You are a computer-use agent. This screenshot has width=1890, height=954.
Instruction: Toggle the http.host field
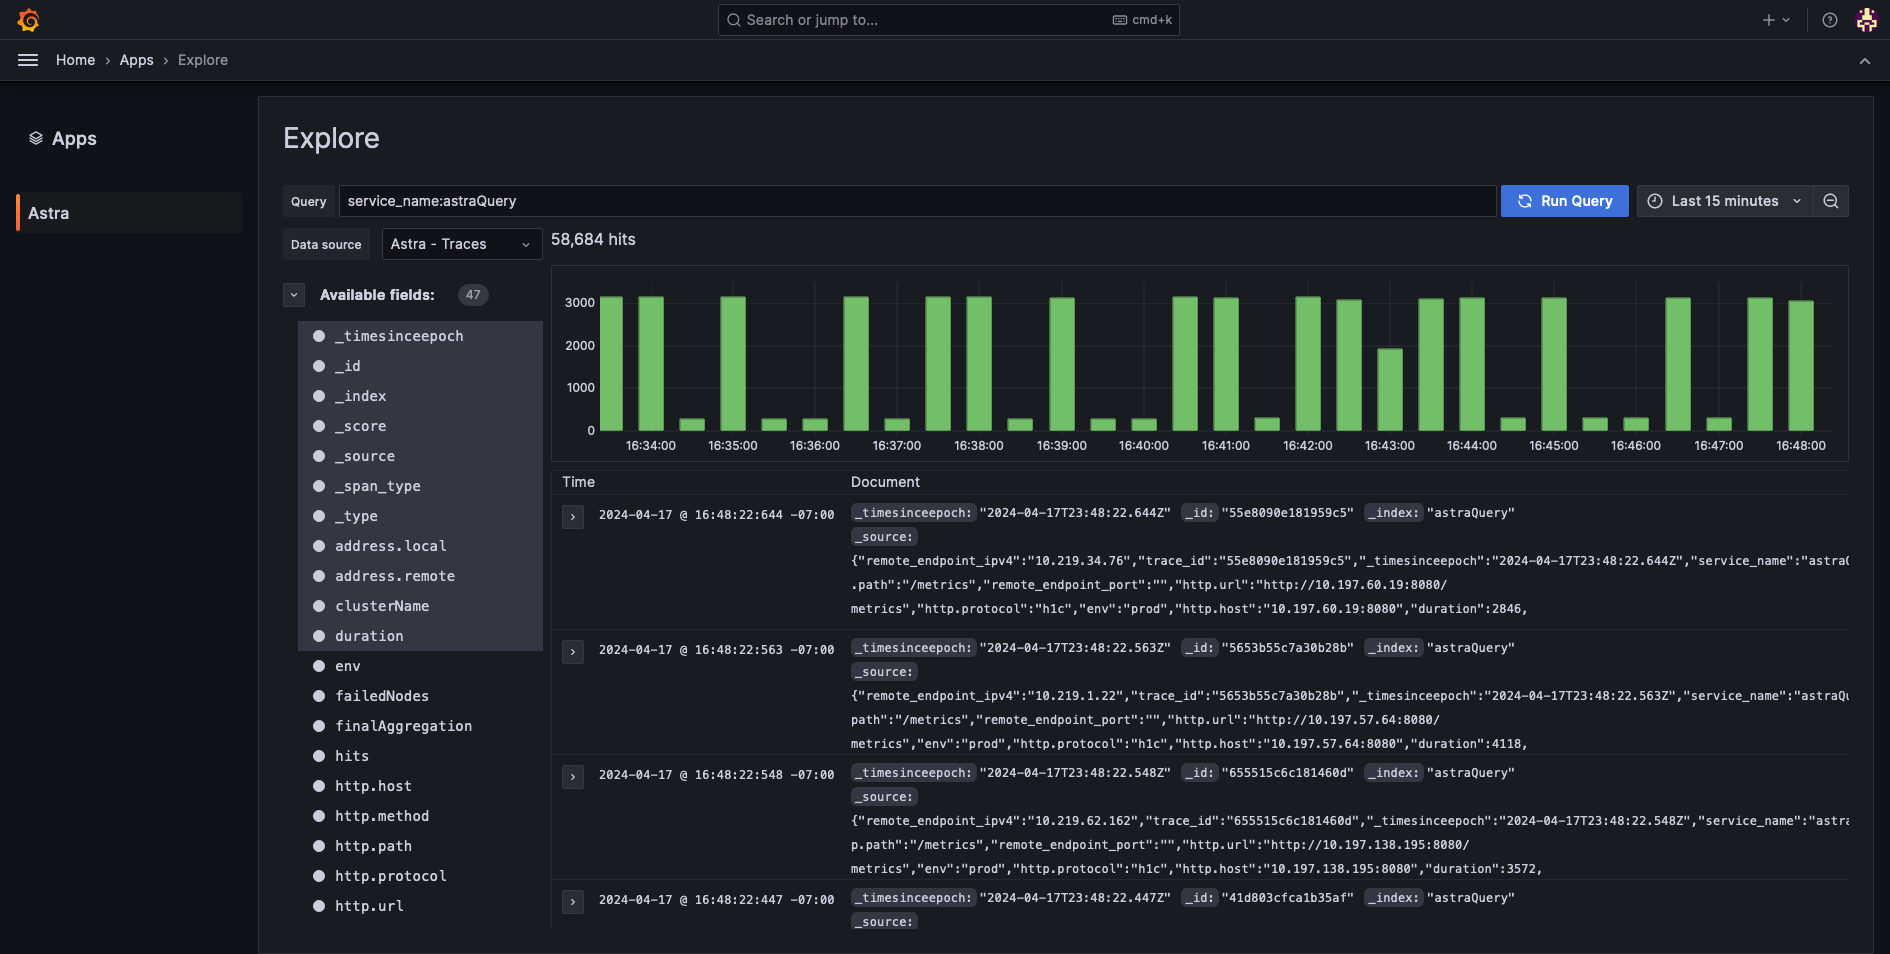coord(420,786)
